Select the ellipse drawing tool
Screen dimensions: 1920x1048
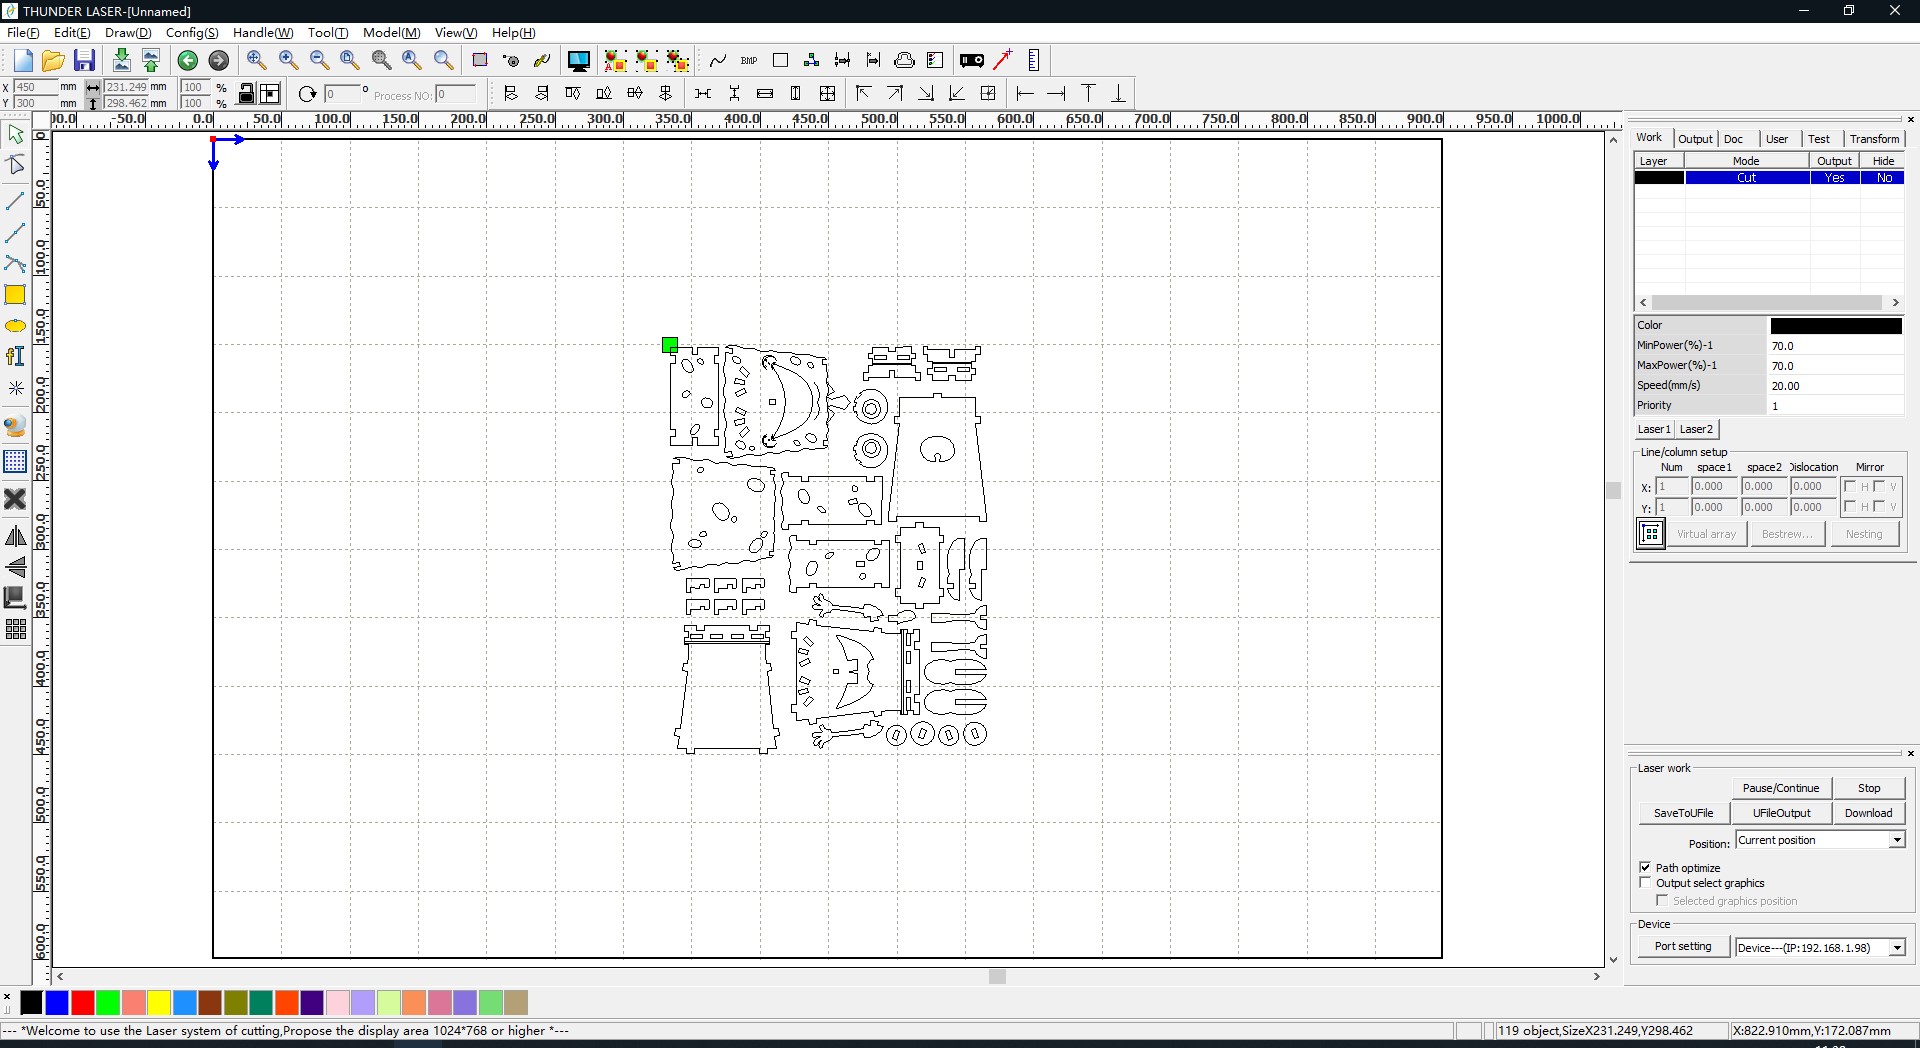tap(15, 326)
